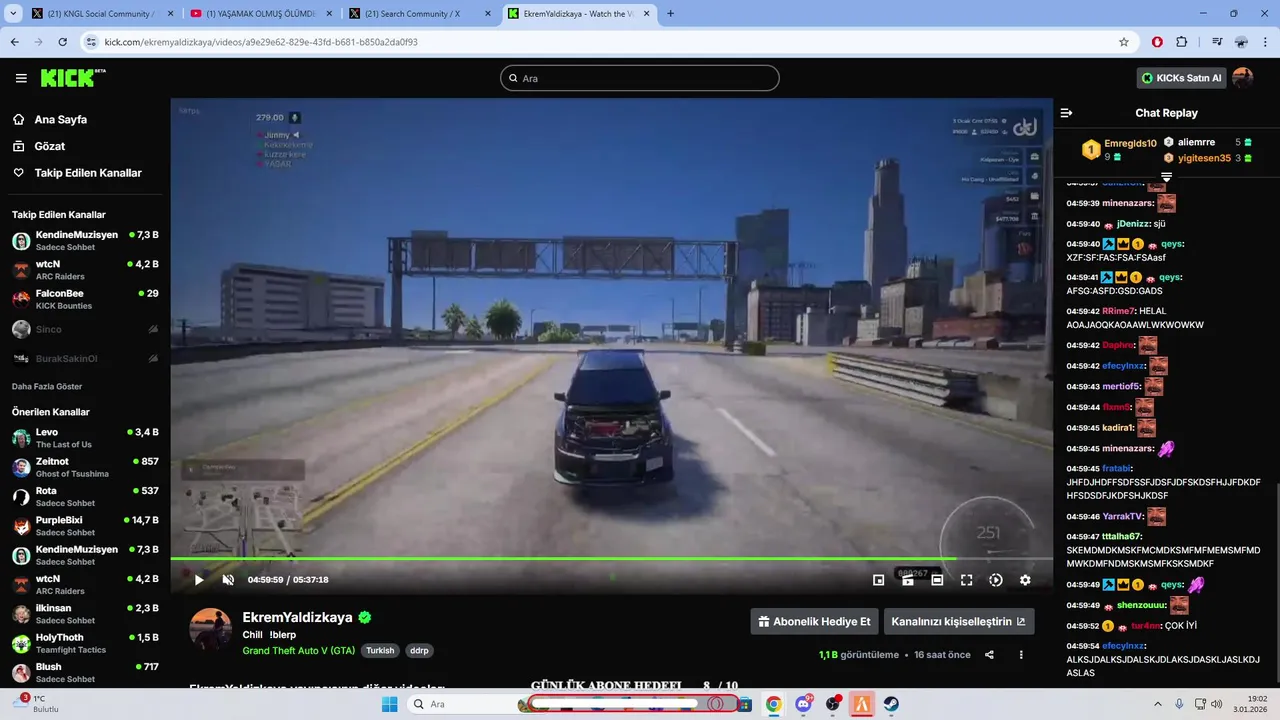Viewport: 1280px width, 720px height.
Task: Expand Daha Fazla Göster channels
Action: coord(47,386)
